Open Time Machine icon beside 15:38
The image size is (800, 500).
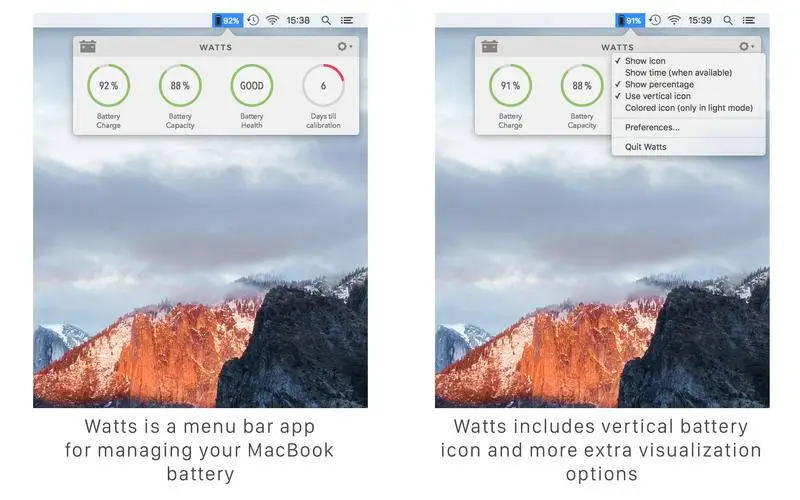[253, 20]
